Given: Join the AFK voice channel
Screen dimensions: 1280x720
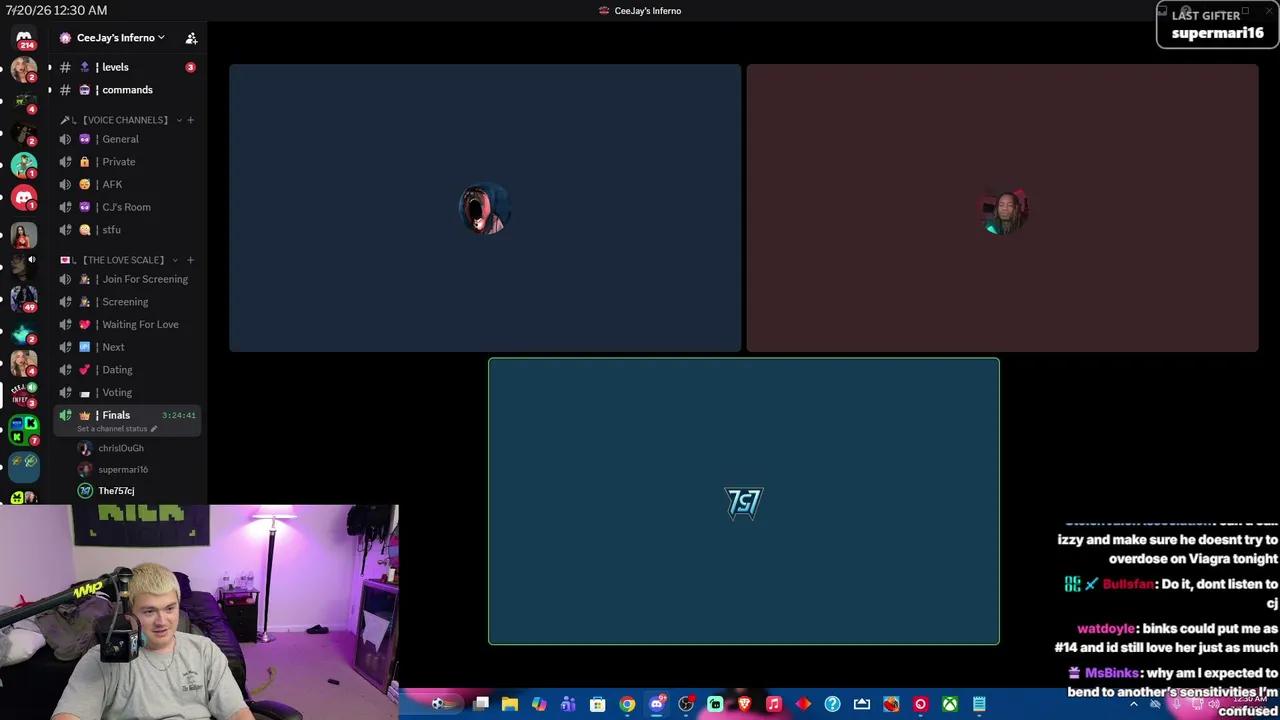Looking at the screenshot, I should coord(125,184).
